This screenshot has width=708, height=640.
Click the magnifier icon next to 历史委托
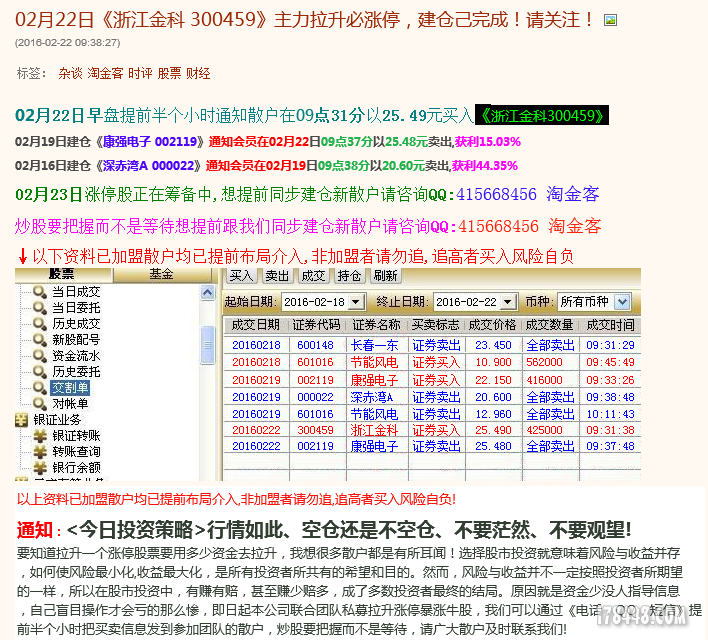click(40, 372)
